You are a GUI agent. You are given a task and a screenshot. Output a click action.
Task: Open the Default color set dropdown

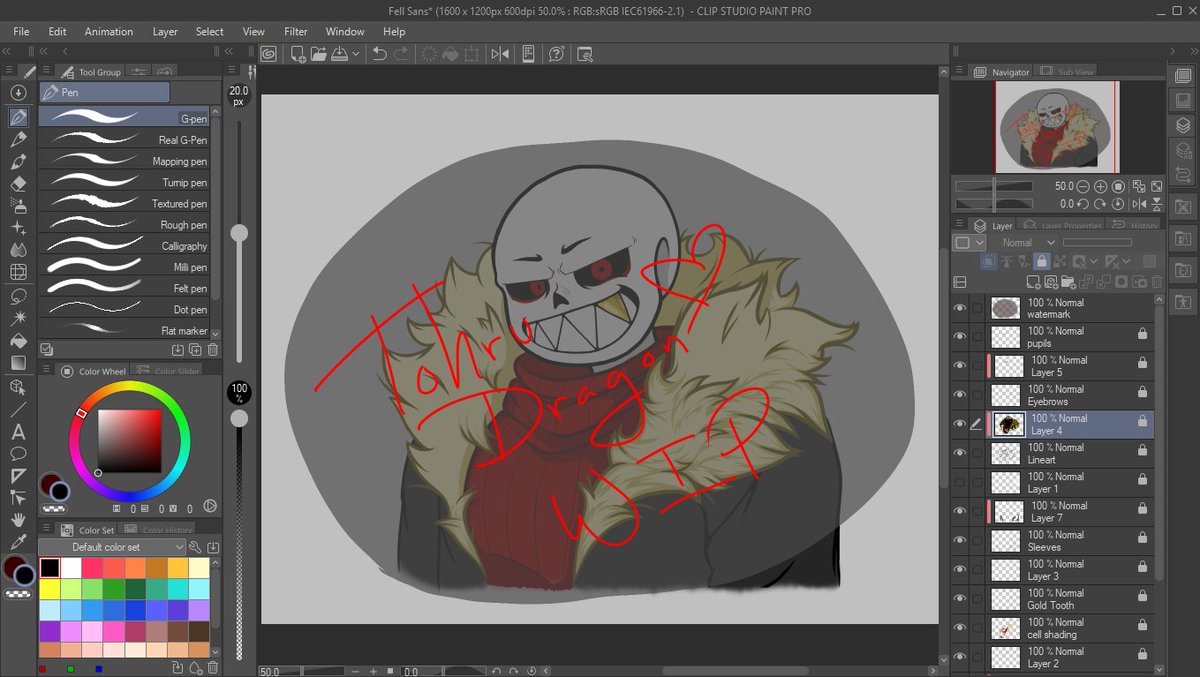tap(112, 547)
